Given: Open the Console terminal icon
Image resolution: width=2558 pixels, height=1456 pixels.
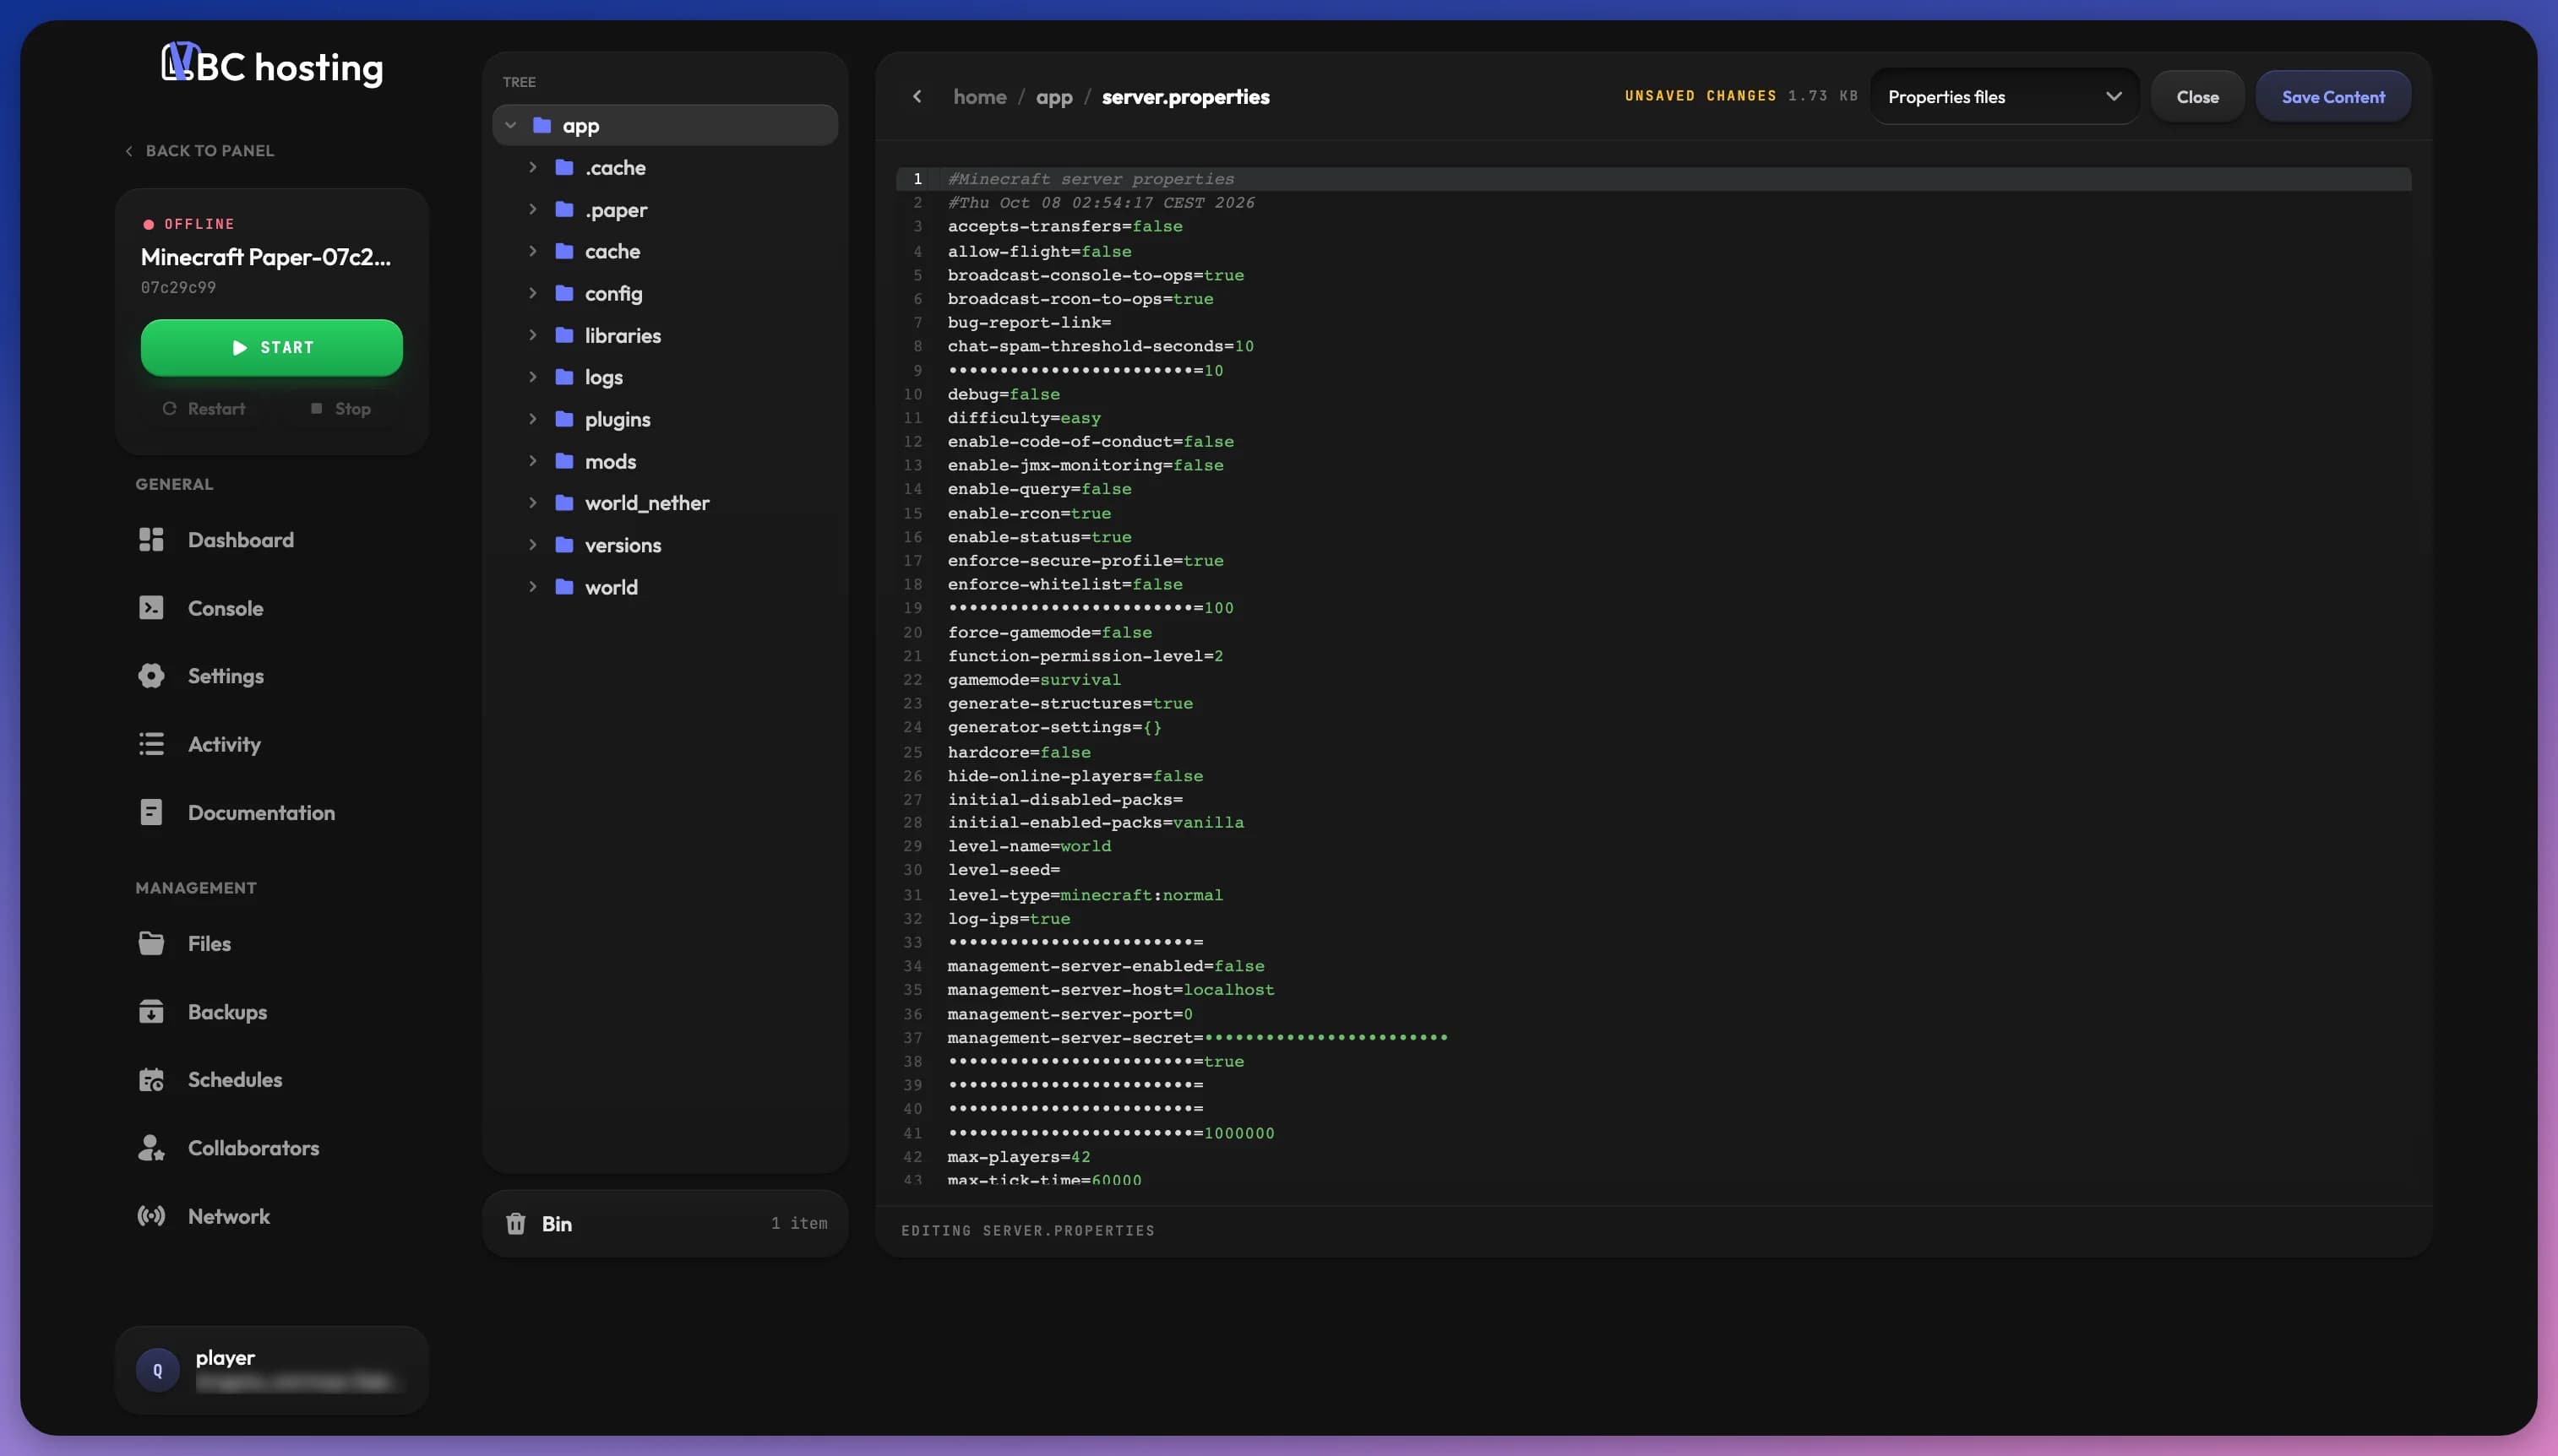Looking at the screenshot, I should click(x=151, y=608).
